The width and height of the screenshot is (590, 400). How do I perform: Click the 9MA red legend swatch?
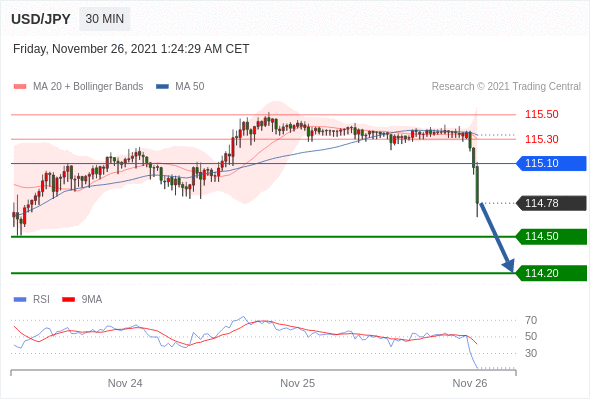point(68,300)
